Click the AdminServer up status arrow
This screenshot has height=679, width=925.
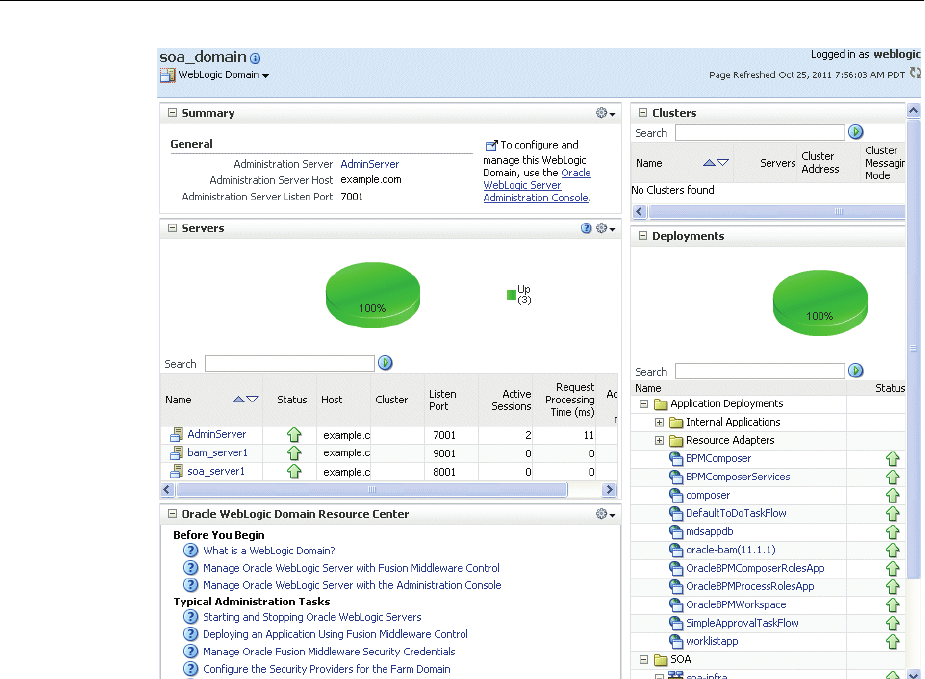click(294, 435)
